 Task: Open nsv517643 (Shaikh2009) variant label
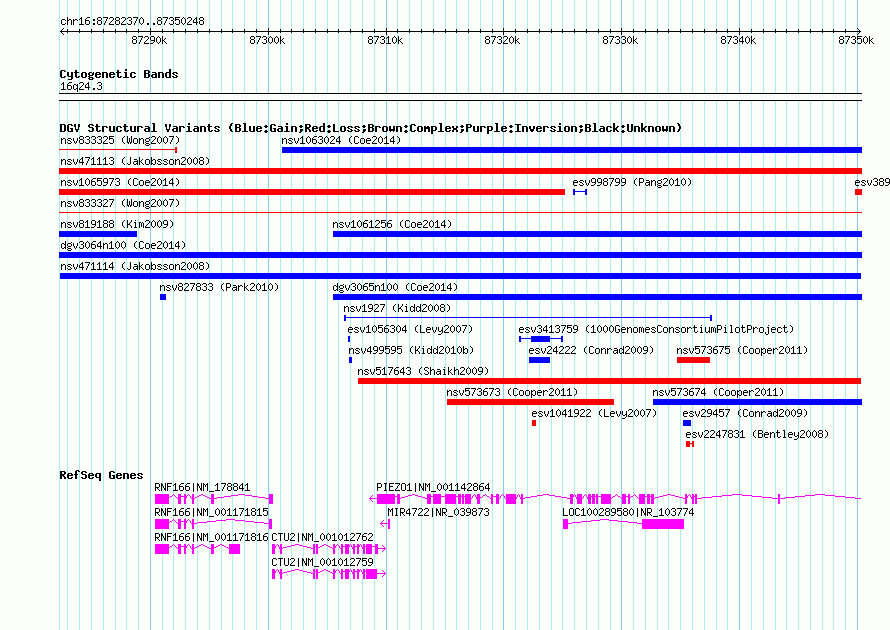point(423,371)
